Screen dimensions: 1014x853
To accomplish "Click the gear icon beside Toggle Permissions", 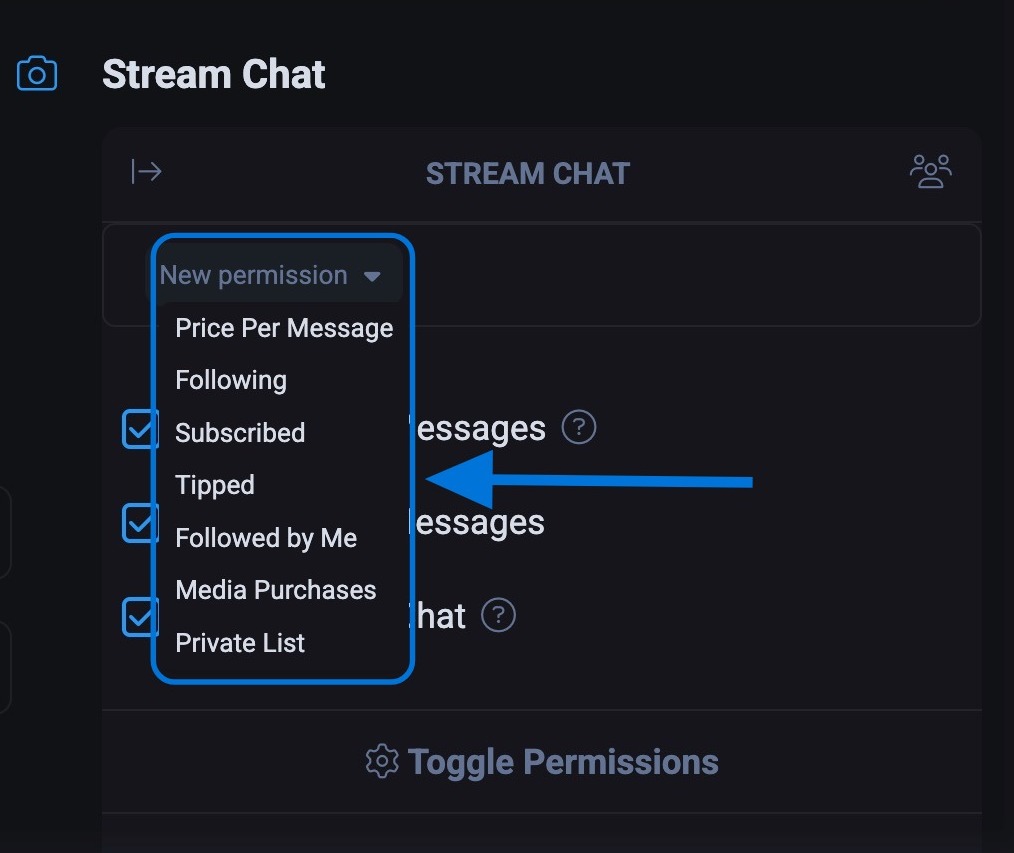I will (381, 761).
